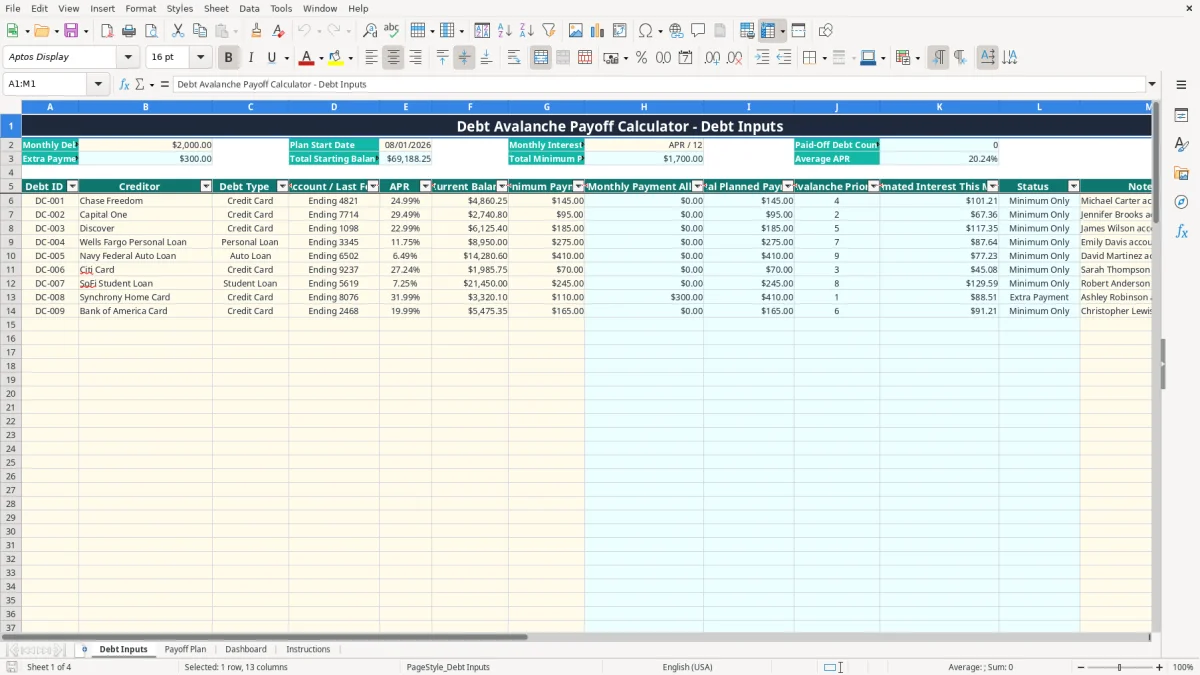Cut the selection with scissors icon
Screen dimensions: 1200x675
click(x=177, y=31)
